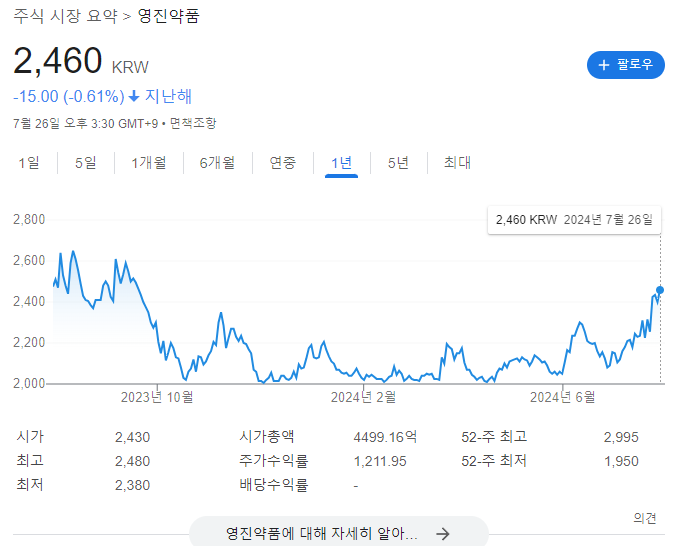Click the 주가수익률 value 1,211.95
682x546 pixels.
point(380,461)
